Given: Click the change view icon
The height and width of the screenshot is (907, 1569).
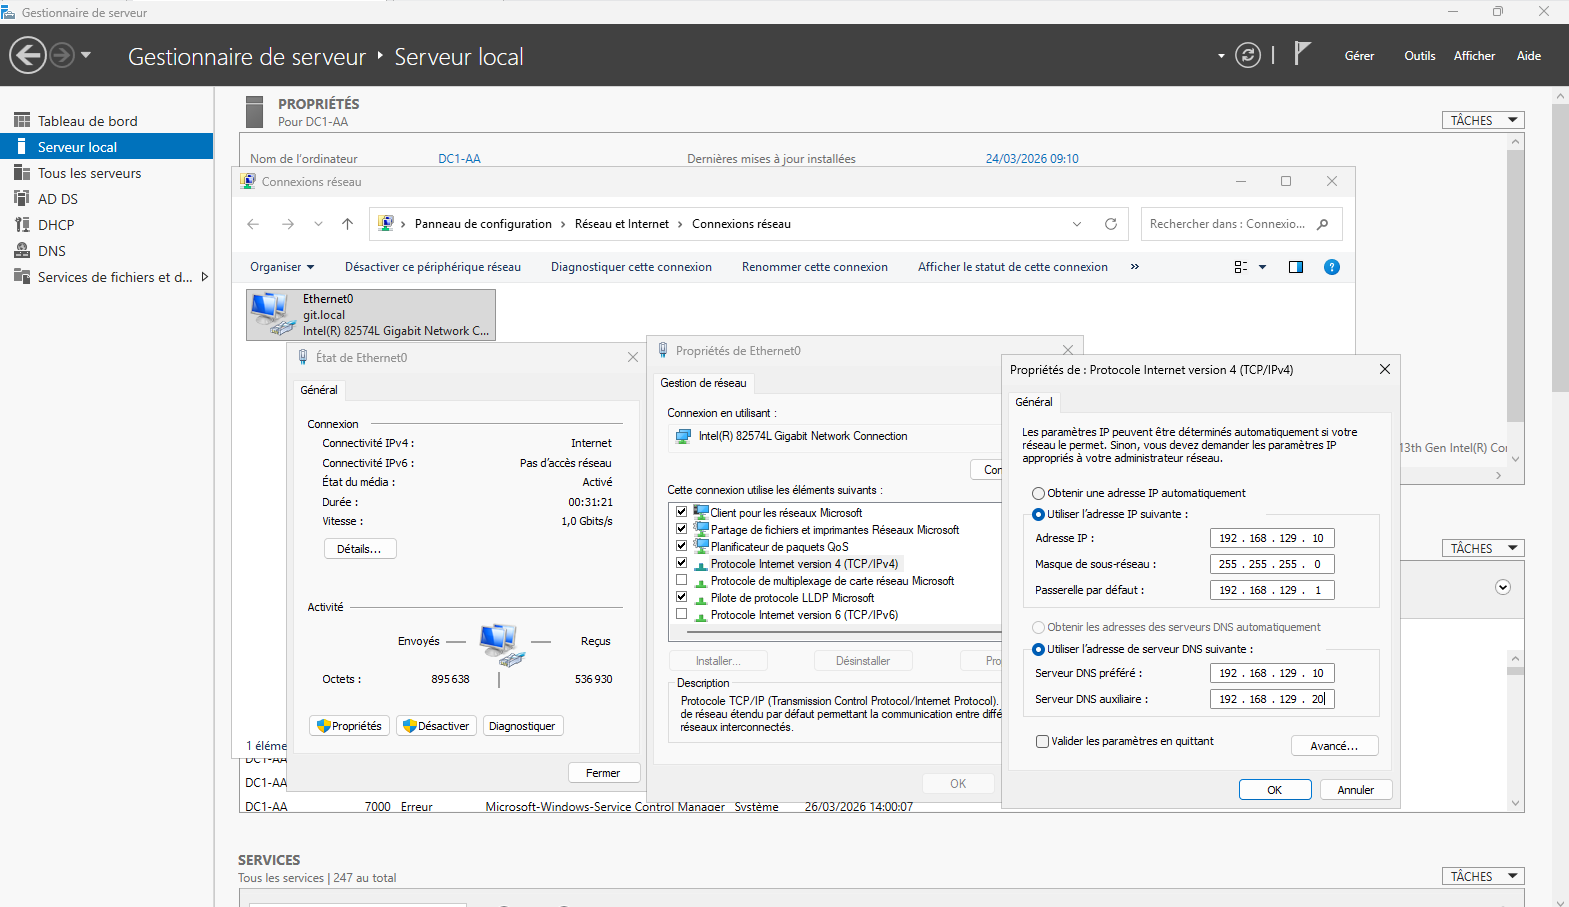Looking at the screenshot, I should click(x=1241, y=267).
